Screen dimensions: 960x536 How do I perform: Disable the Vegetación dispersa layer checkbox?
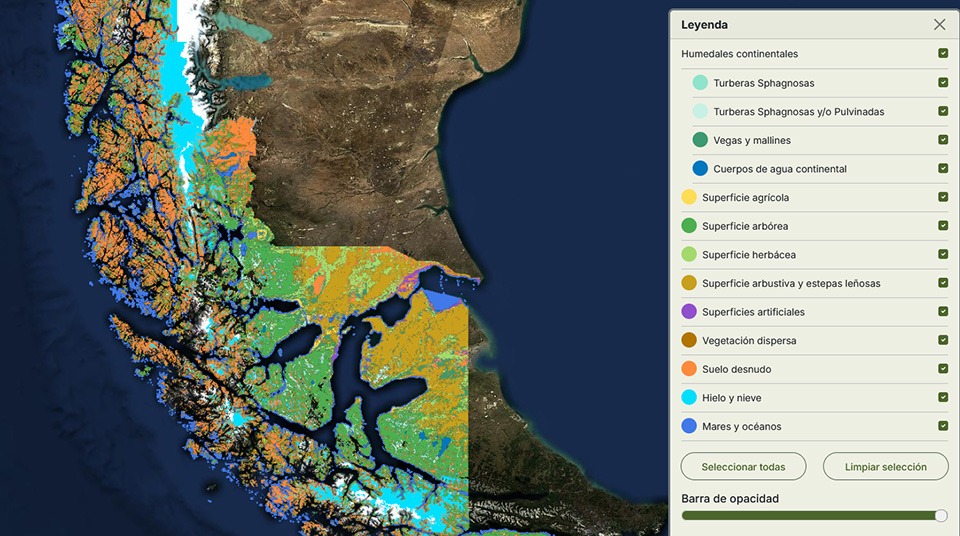(943, 340)
